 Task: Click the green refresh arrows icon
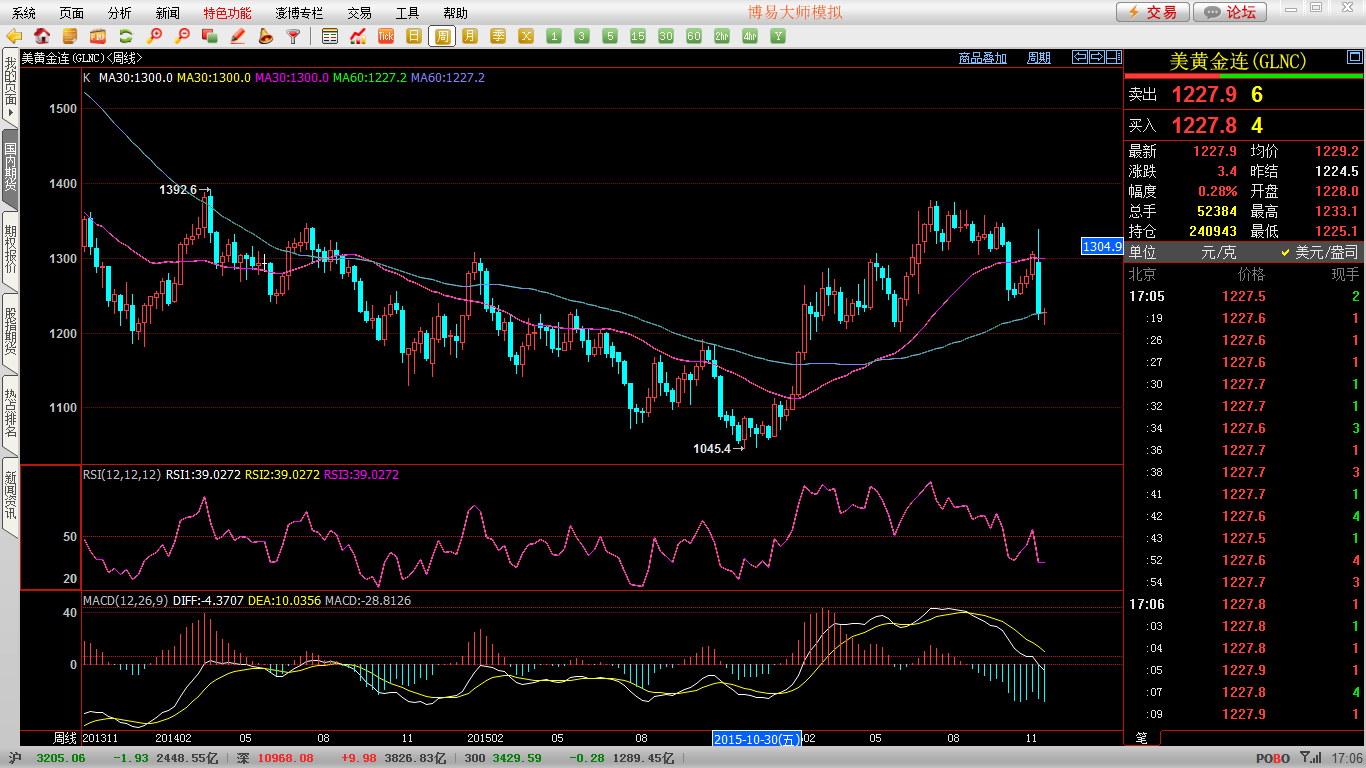tap(126, 36)
